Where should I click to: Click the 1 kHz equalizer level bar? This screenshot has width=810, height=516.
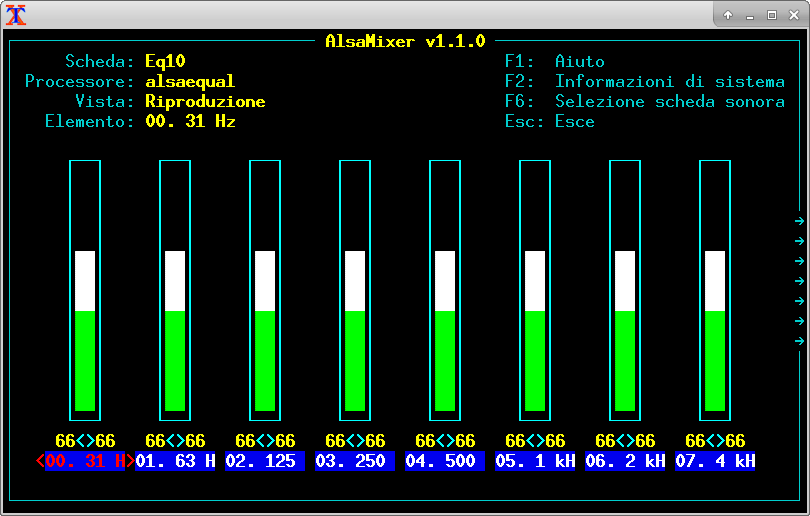[x=535, y=290]
